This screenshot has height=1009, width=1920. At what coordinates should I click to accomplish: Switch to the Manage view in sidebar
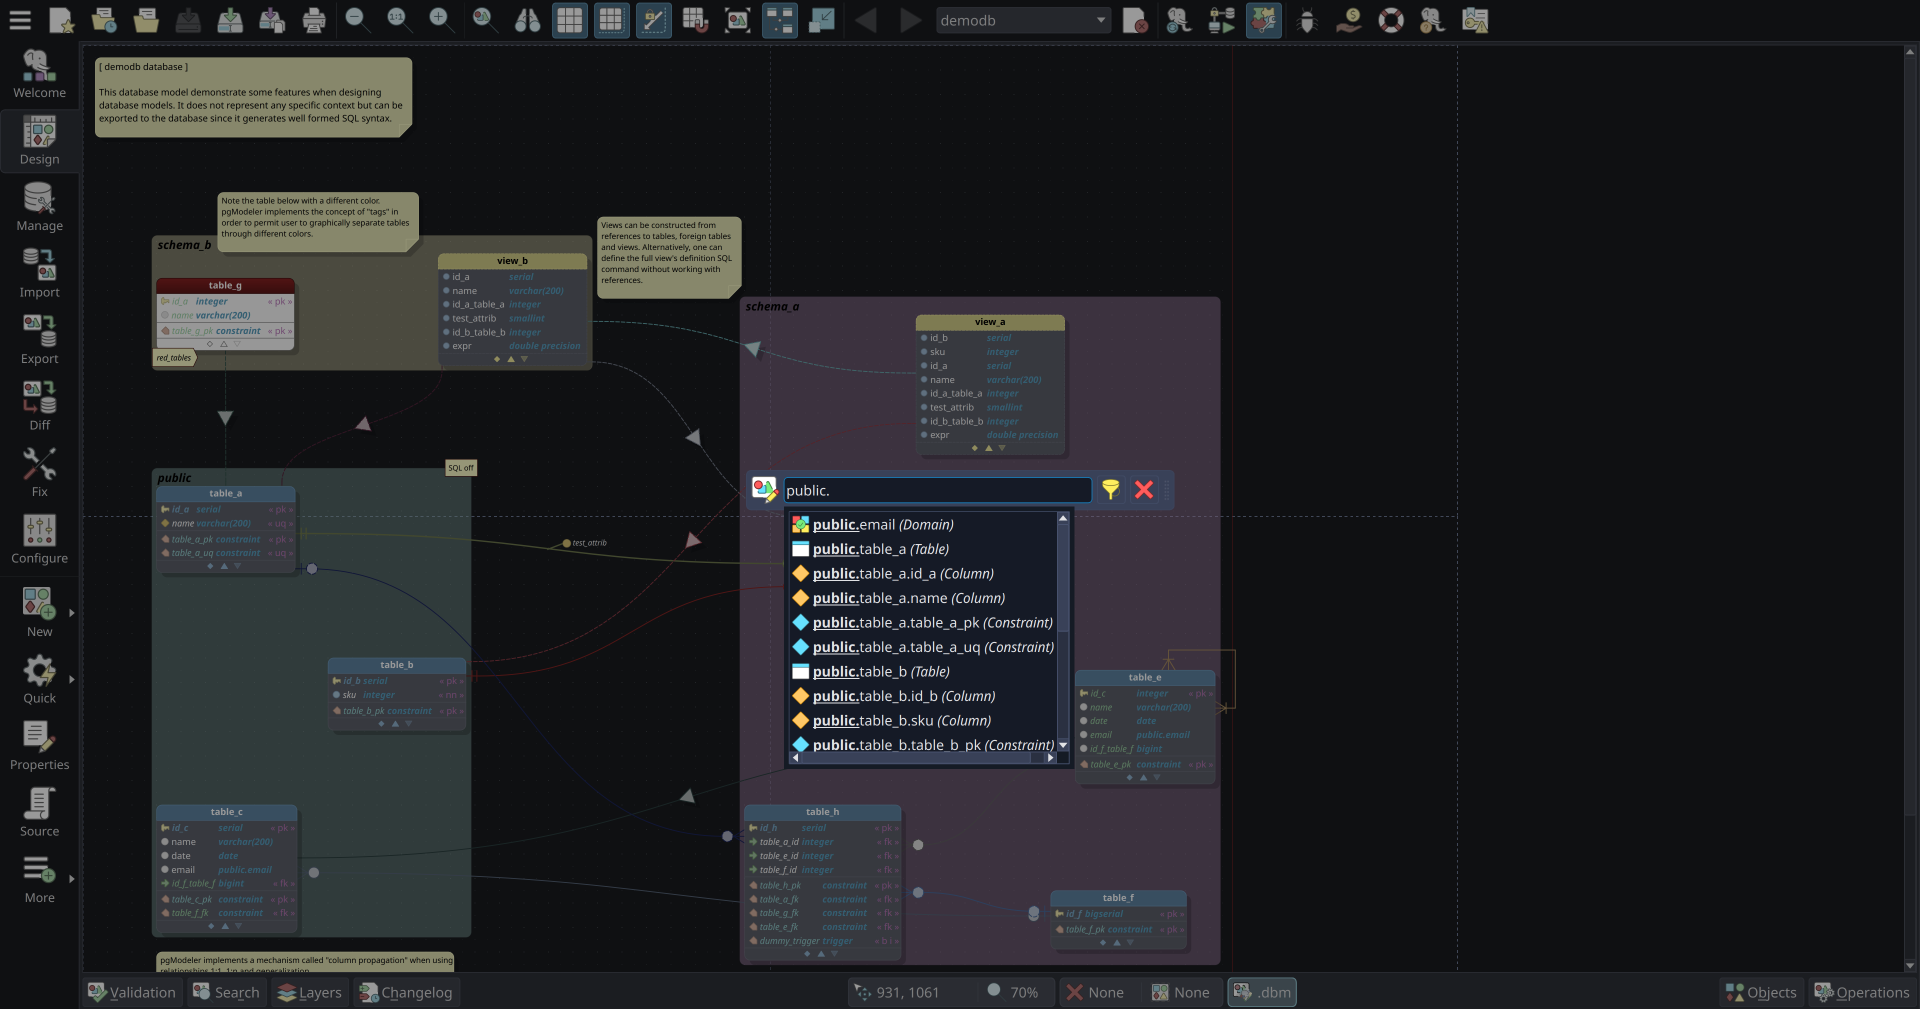39,207
